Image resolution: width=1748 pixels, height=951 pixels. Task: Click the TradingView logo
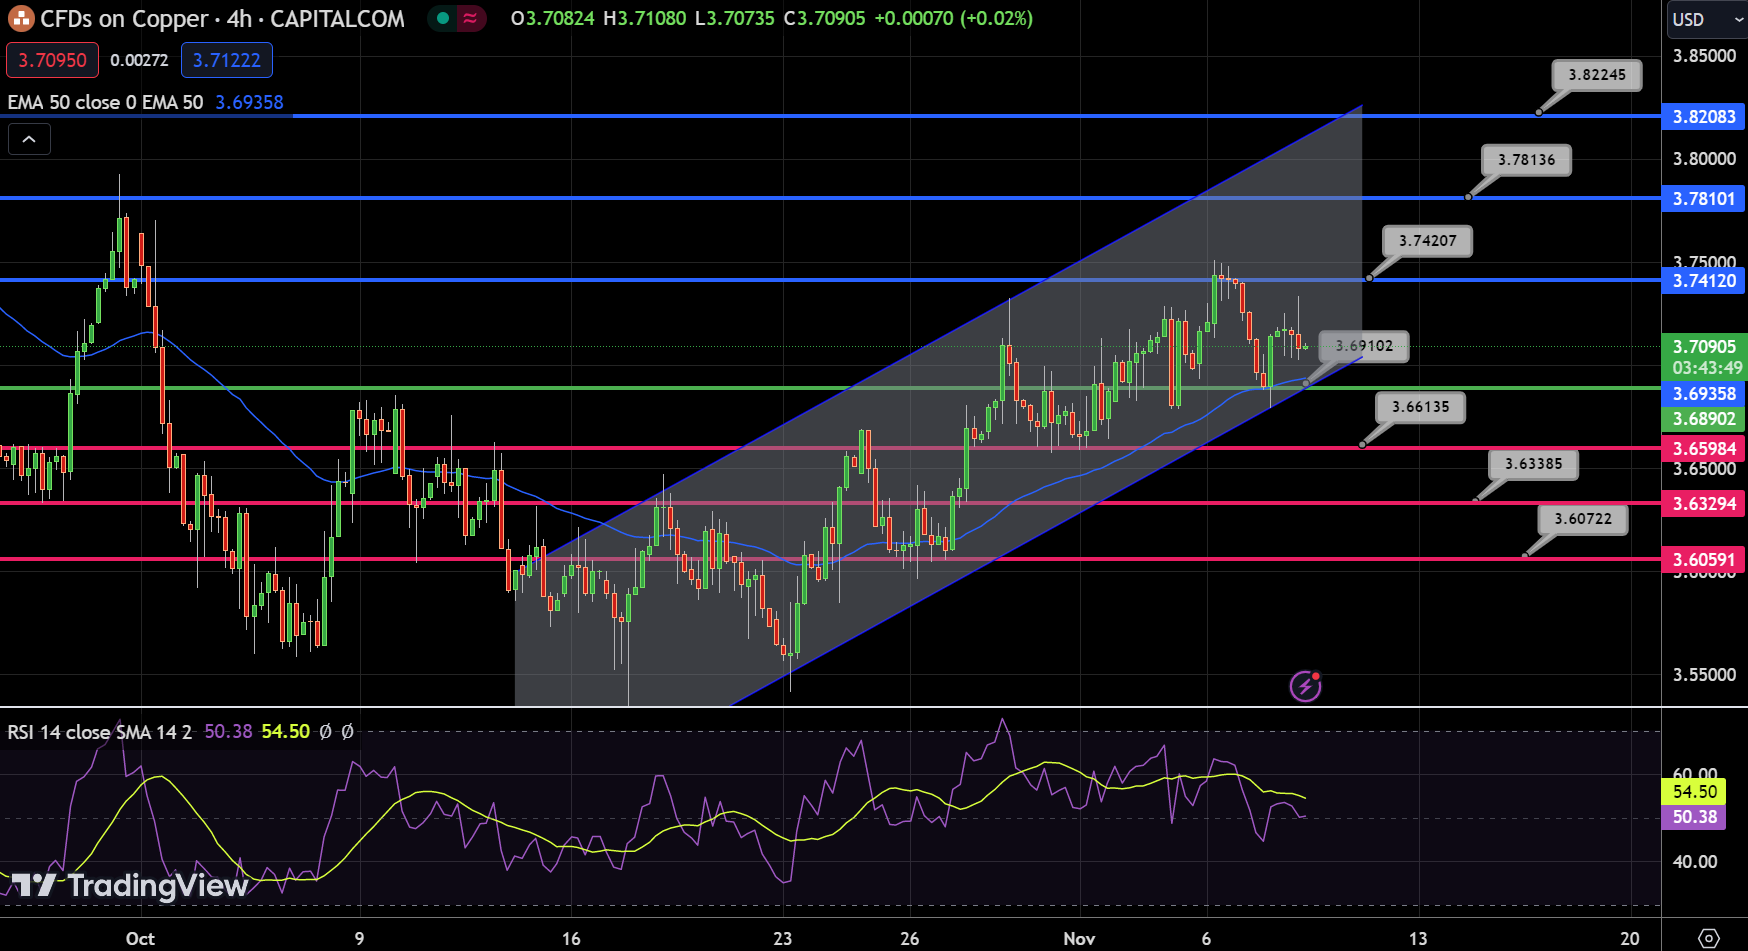coord(129,885)
